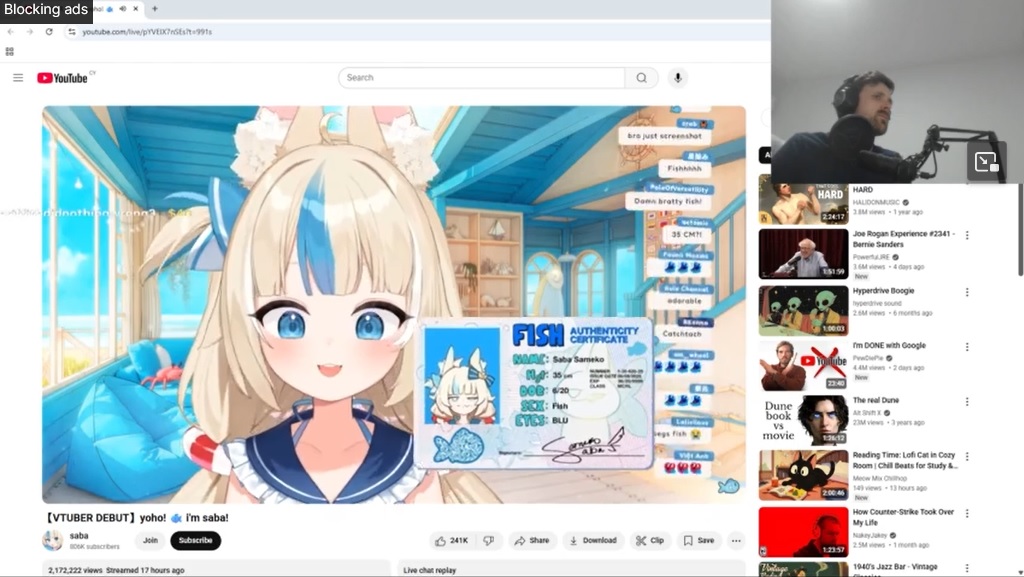This screenshot has height=577, width=1024.
Task: Open HARD video thumbnail
Action: (x=803, y=202)
